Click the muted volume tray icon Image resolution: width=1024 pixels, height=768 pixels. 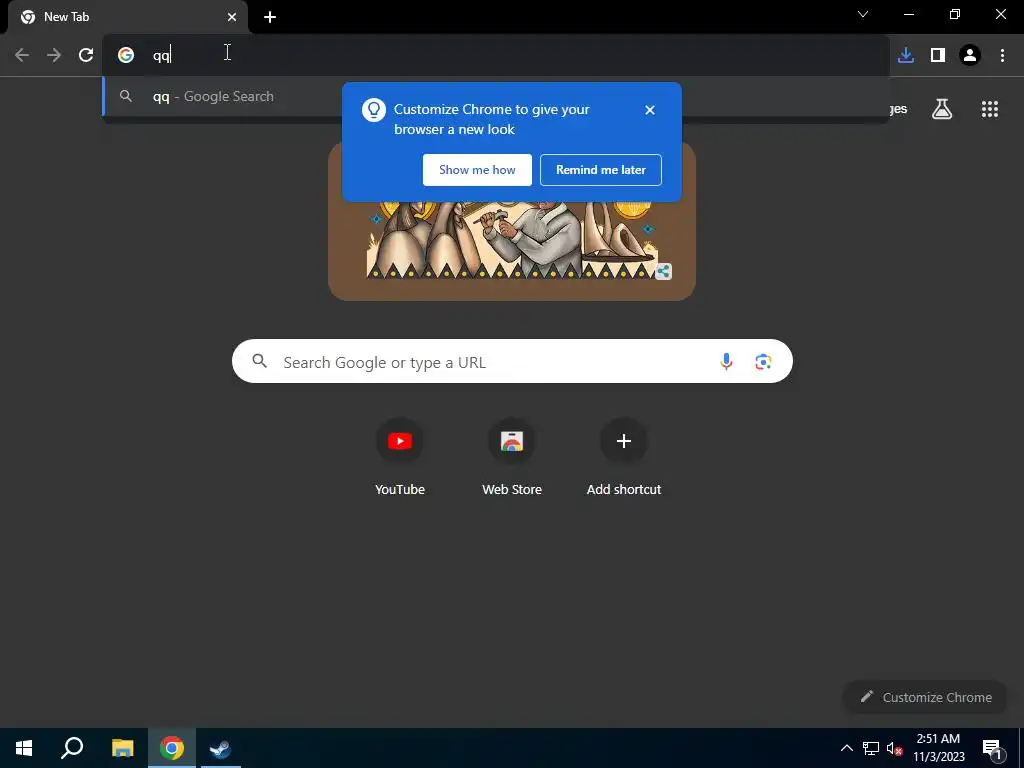(x=894, y=748)
